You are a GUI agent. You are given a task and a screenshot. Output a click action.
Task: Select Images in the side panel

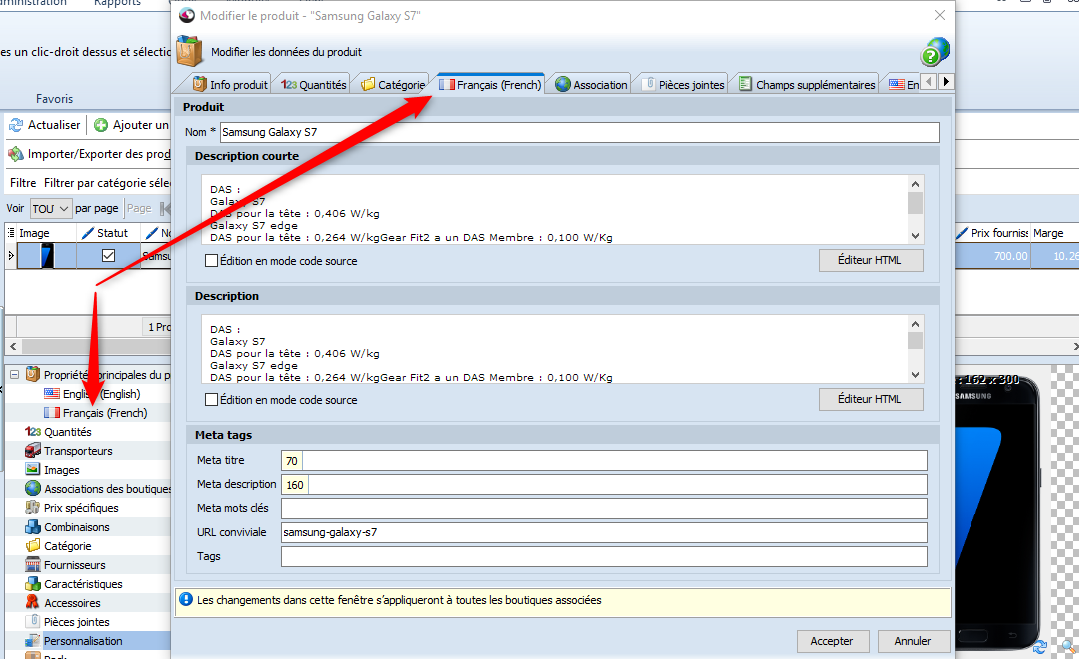[x=52, y=470]
